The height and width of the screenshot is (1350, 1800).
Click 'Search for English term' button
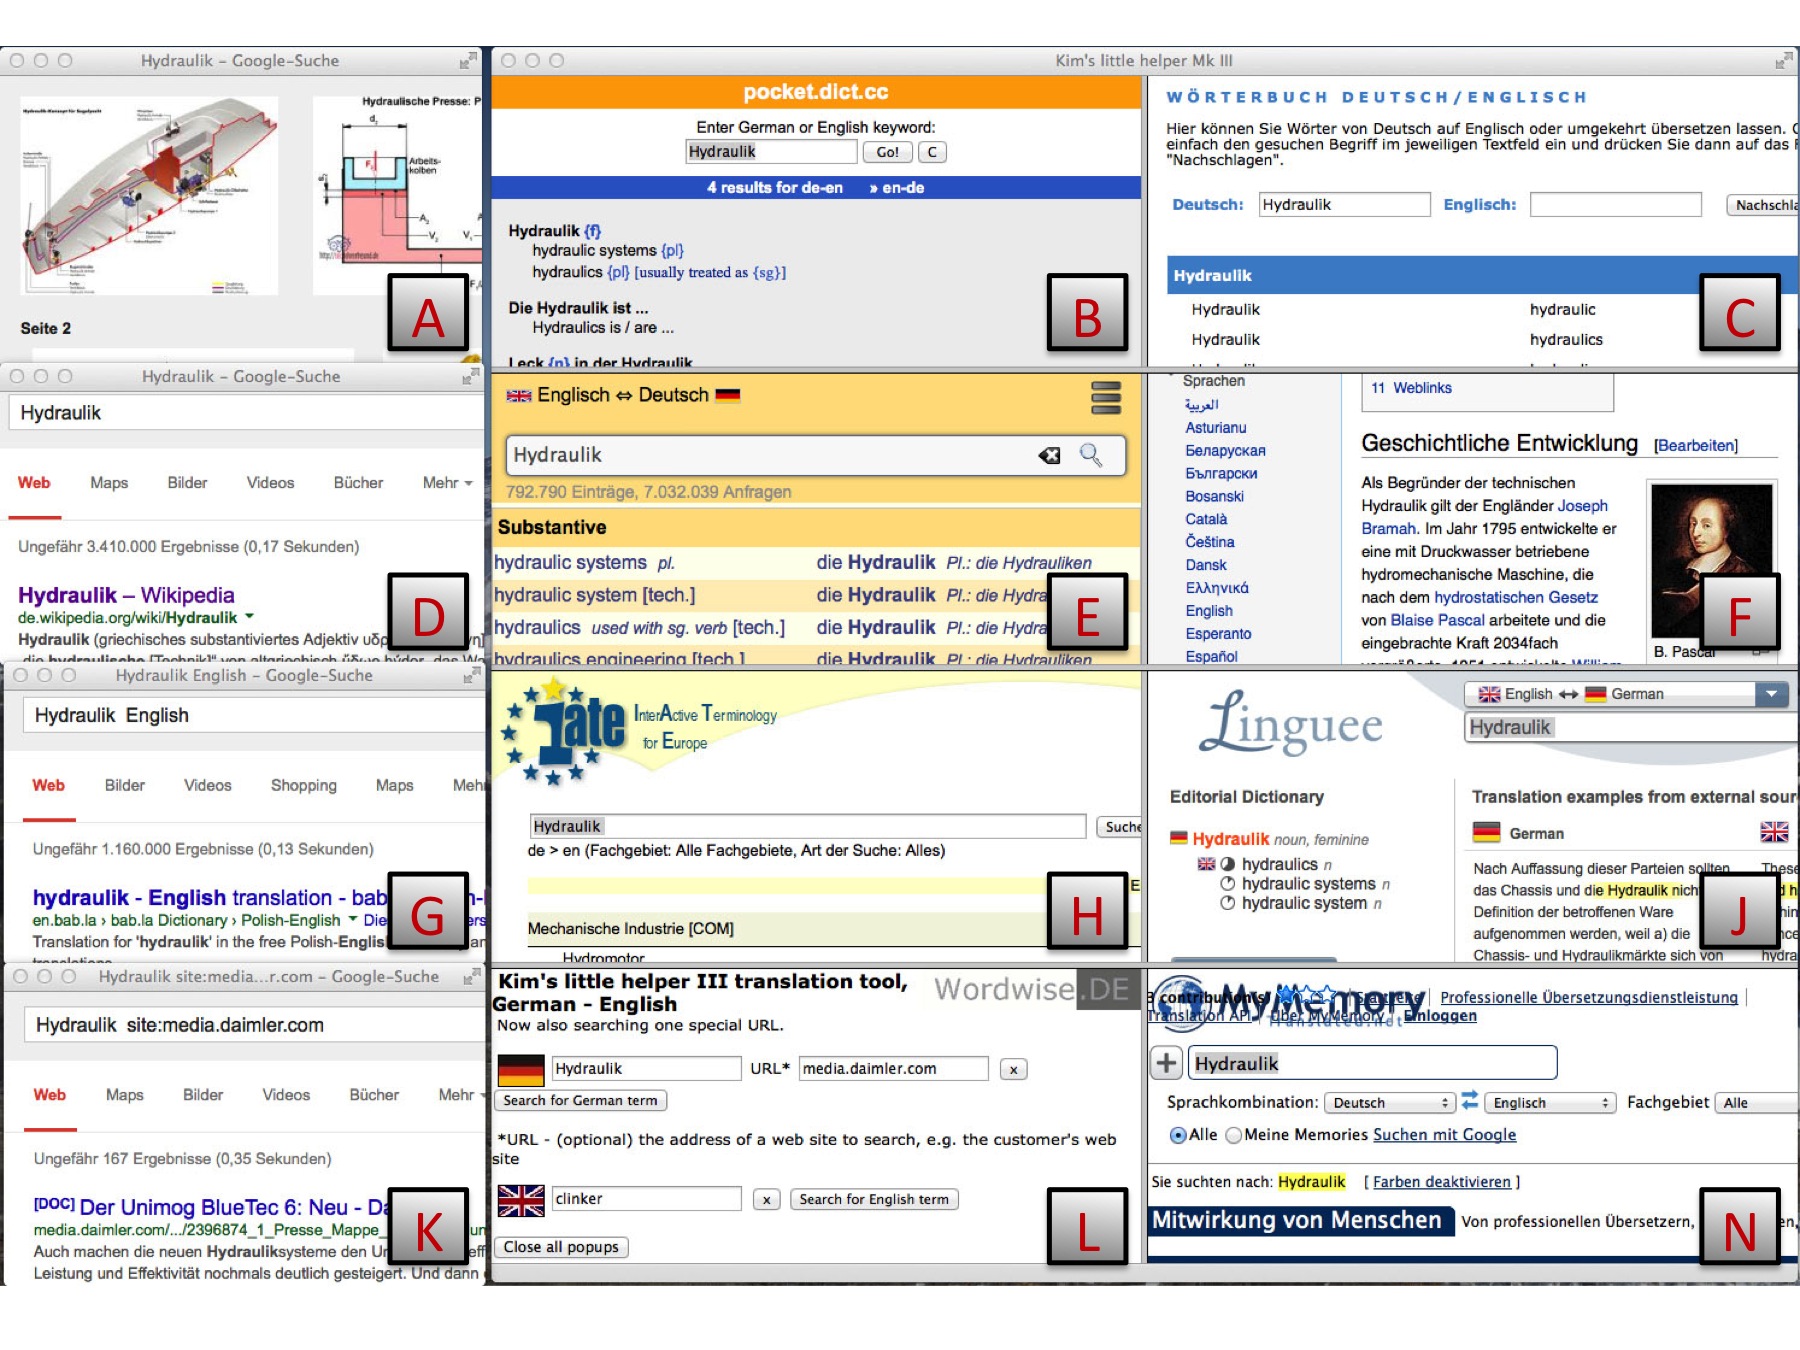tap(873, 1199)
